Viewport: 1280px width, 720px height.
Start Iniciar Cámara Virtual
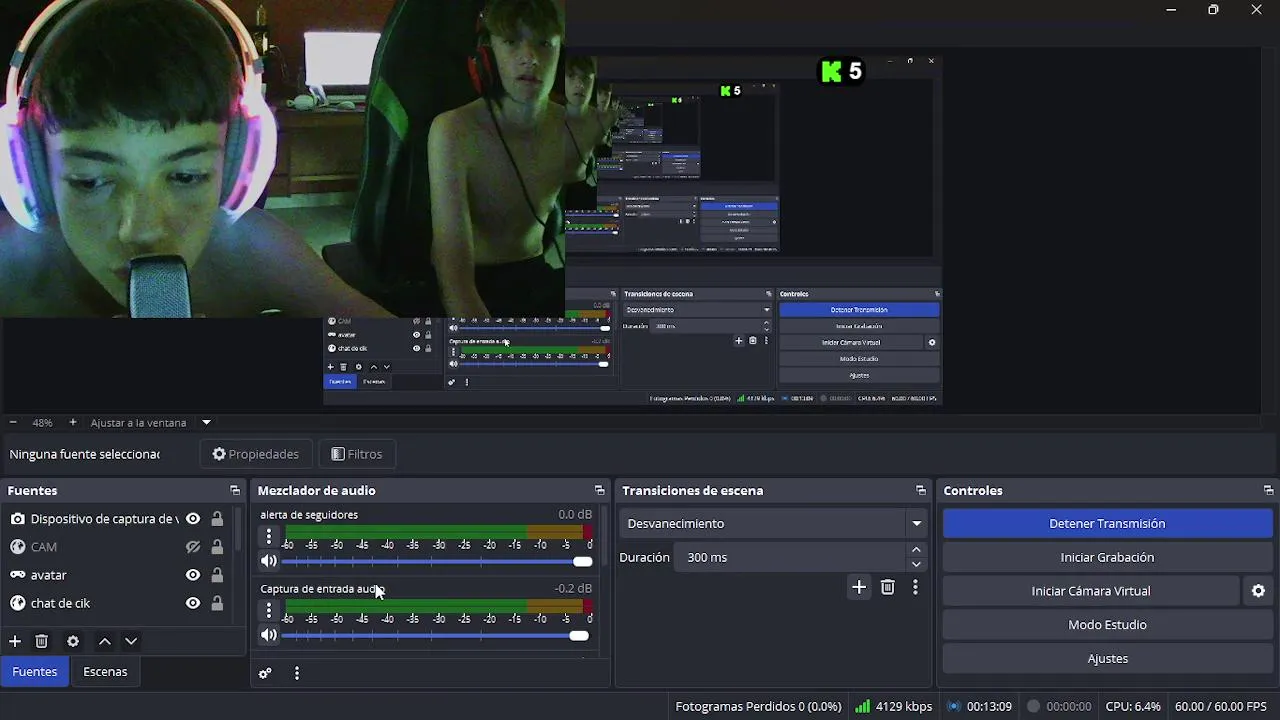coord(1091,591)
